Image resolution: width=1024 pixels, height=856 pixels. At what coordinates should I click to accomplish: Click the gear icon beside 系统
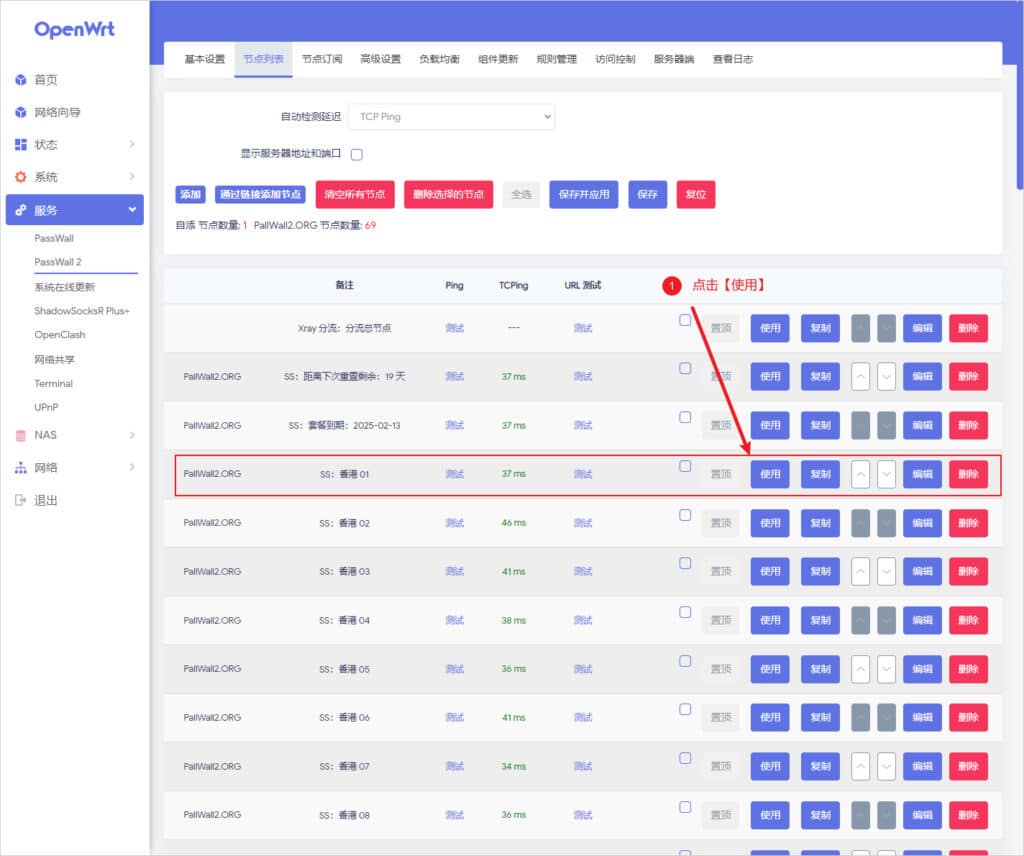21,177
